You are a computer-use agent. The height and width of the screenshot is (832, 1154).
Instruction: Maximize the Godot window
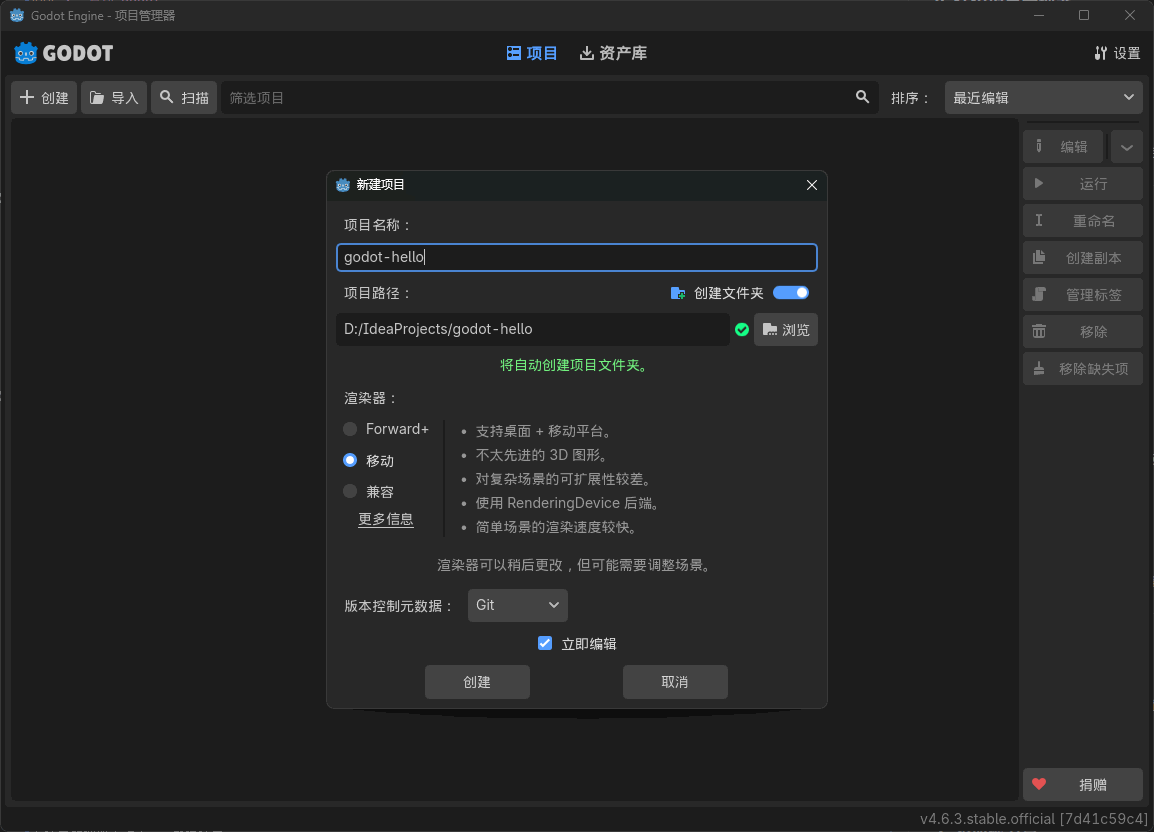(1083, 15)
